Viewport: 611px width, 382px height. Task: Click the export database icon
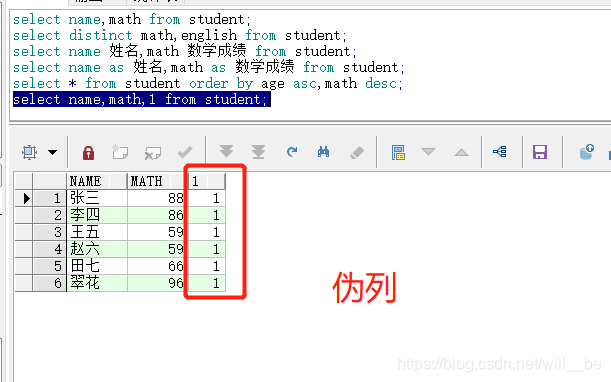(x=587, y=152)
